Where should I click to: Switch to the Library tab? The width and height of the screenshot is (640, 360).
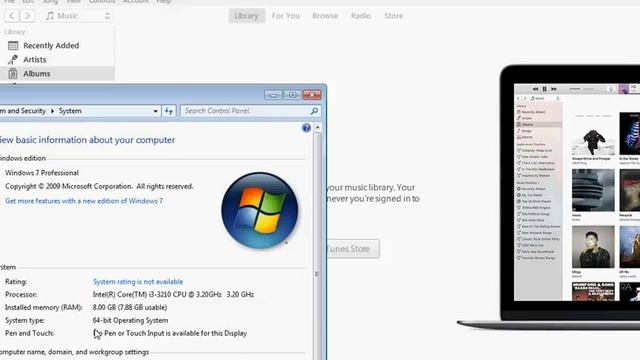click(246, 16)
